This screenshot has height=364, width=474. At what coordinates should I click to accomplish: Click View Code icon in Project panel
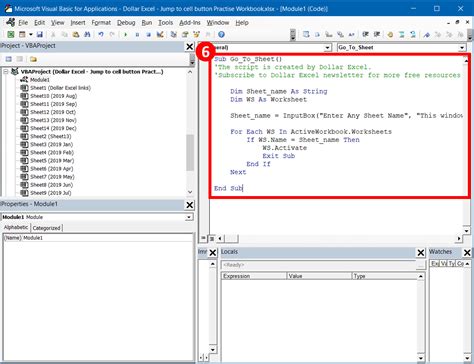pyautogui.click(x=9, y=59)
